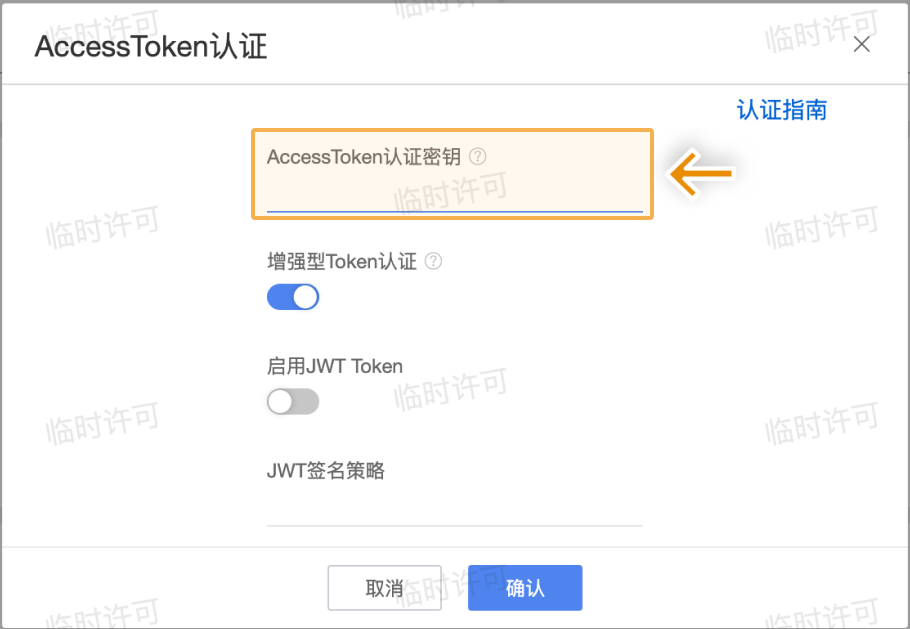Disable the 增强型Token认证 switch
910x629 pixels.
(x=293, y=297)
